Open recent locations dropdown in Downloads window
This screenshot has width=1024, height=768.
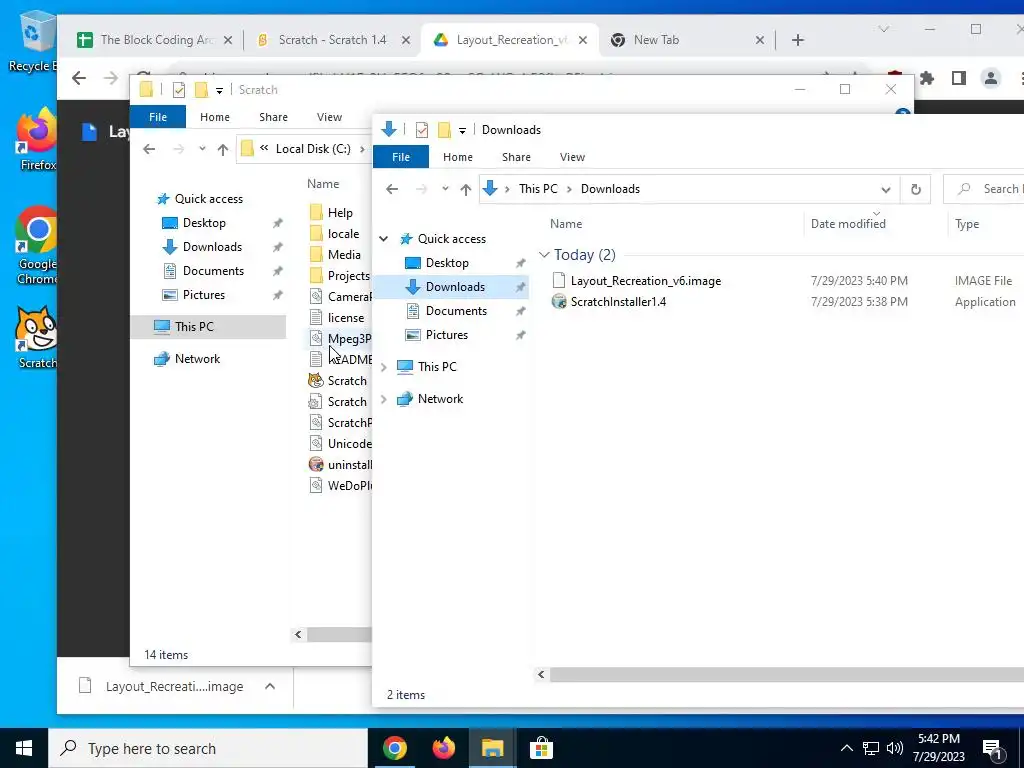click(445, 189)
